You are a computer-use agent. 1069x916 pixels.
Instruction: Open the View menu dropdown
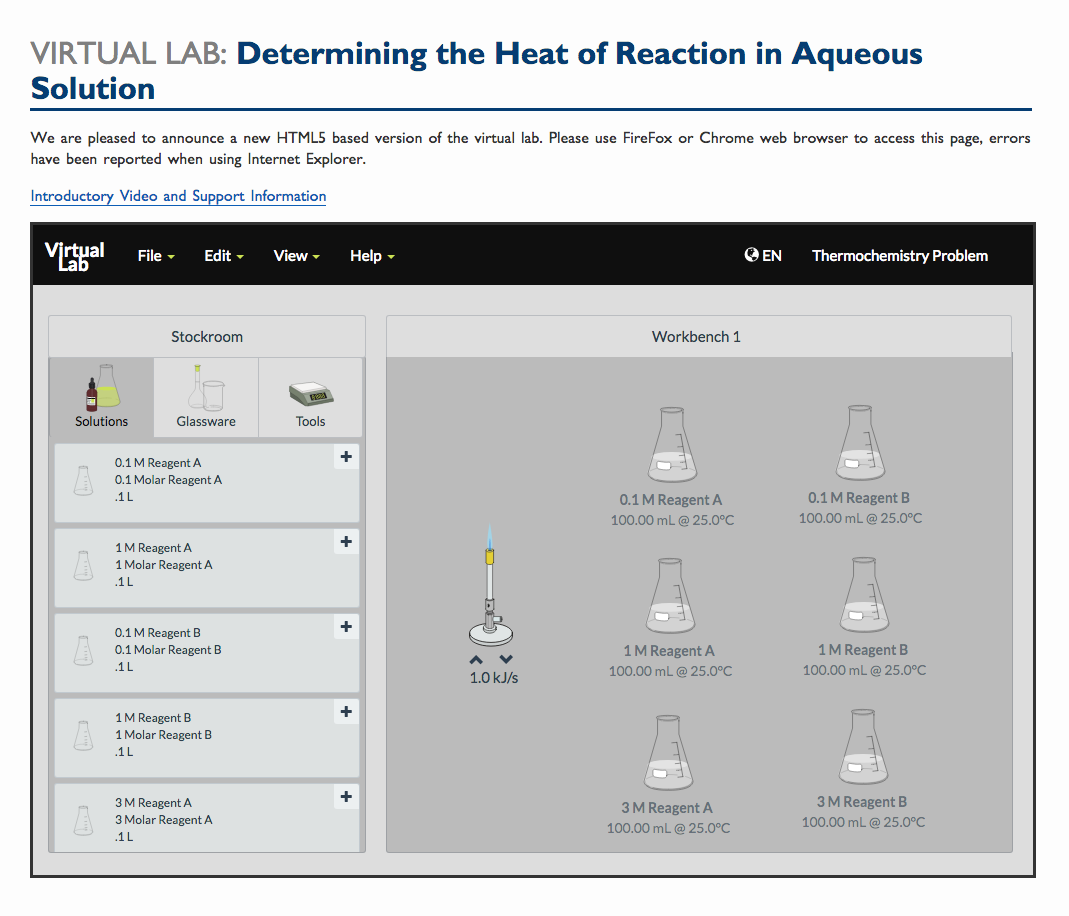(295, 255)
